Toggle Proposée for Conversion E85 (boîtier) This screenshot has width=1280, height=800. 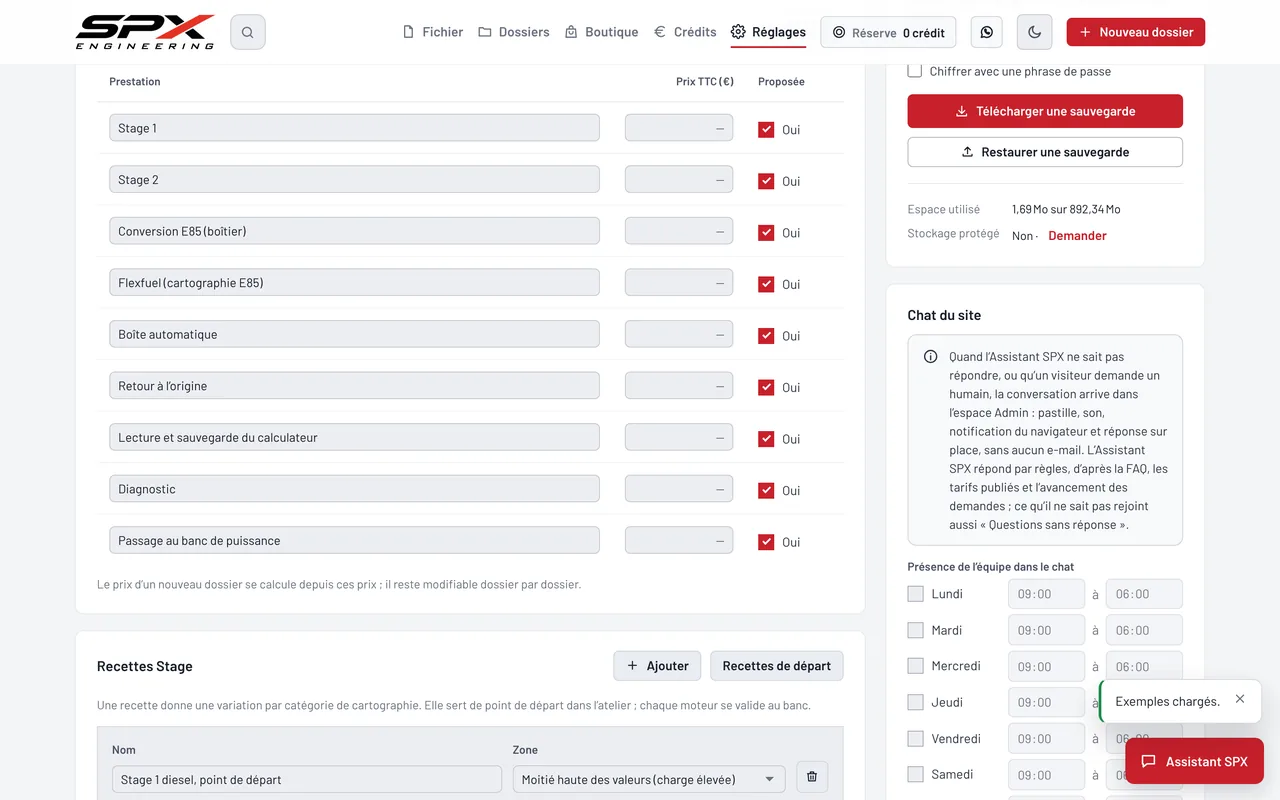click(766, 232)
